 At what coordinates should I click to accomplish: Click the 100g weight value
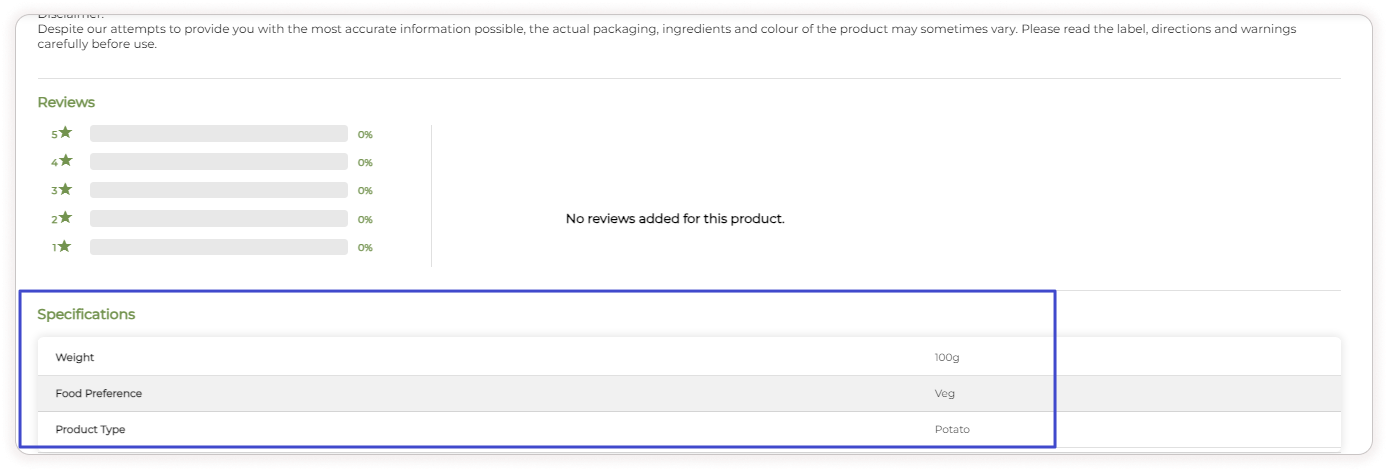[x=947, y=357]
